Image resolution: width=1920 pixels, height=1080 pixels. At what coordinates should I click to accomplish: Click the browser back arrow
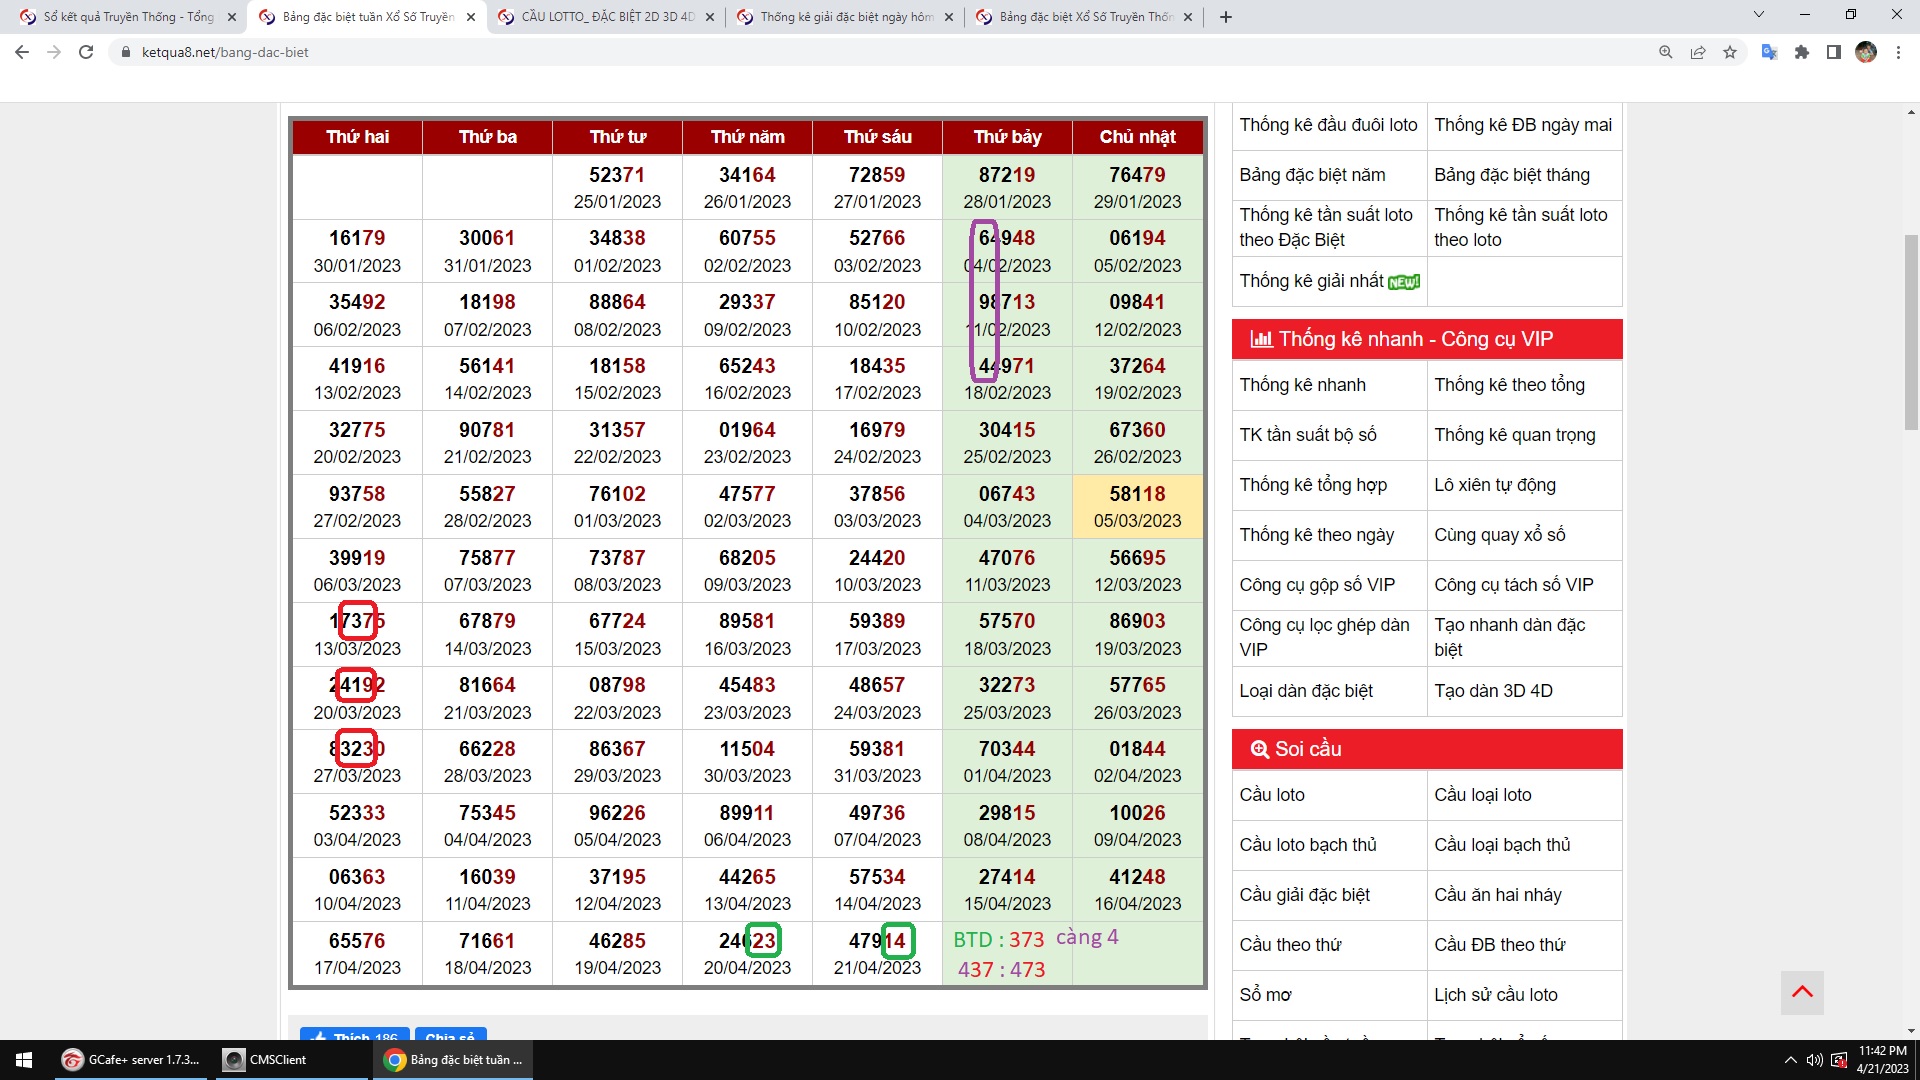coord(22,52)
